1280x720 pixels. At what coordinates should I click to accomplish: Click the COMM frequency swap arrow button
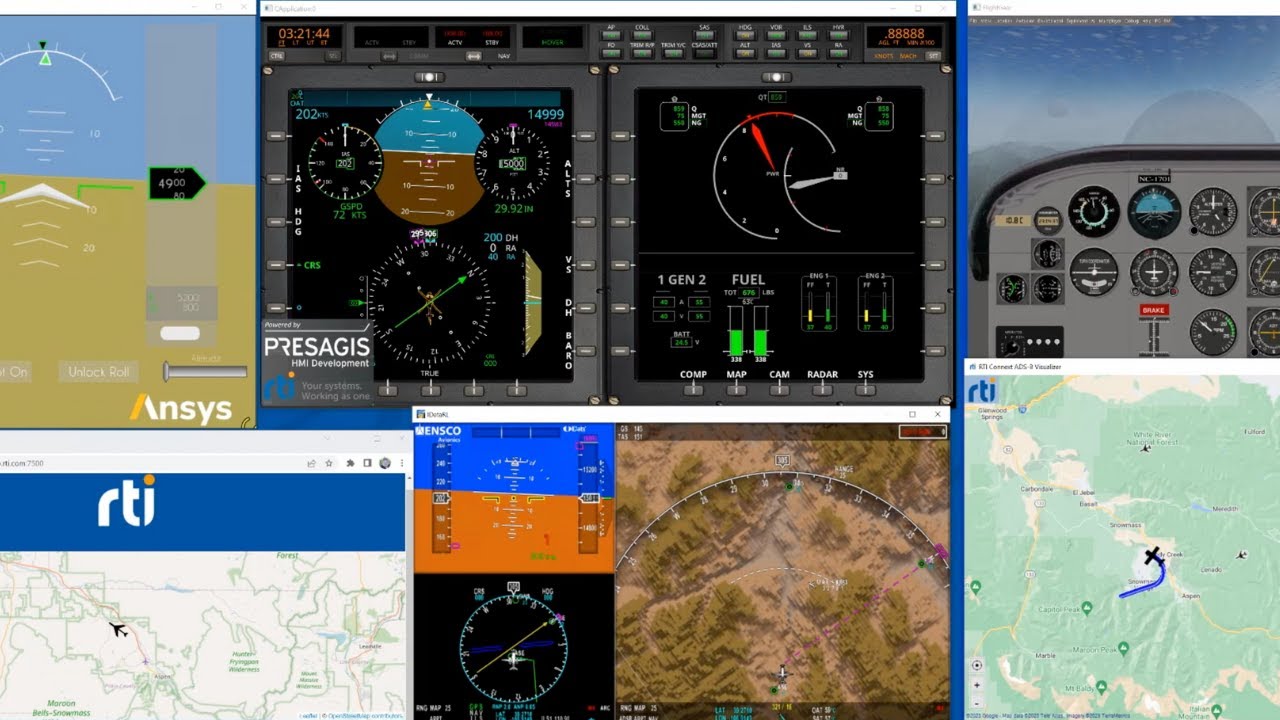pyautogui.click(x=389, y=56)
